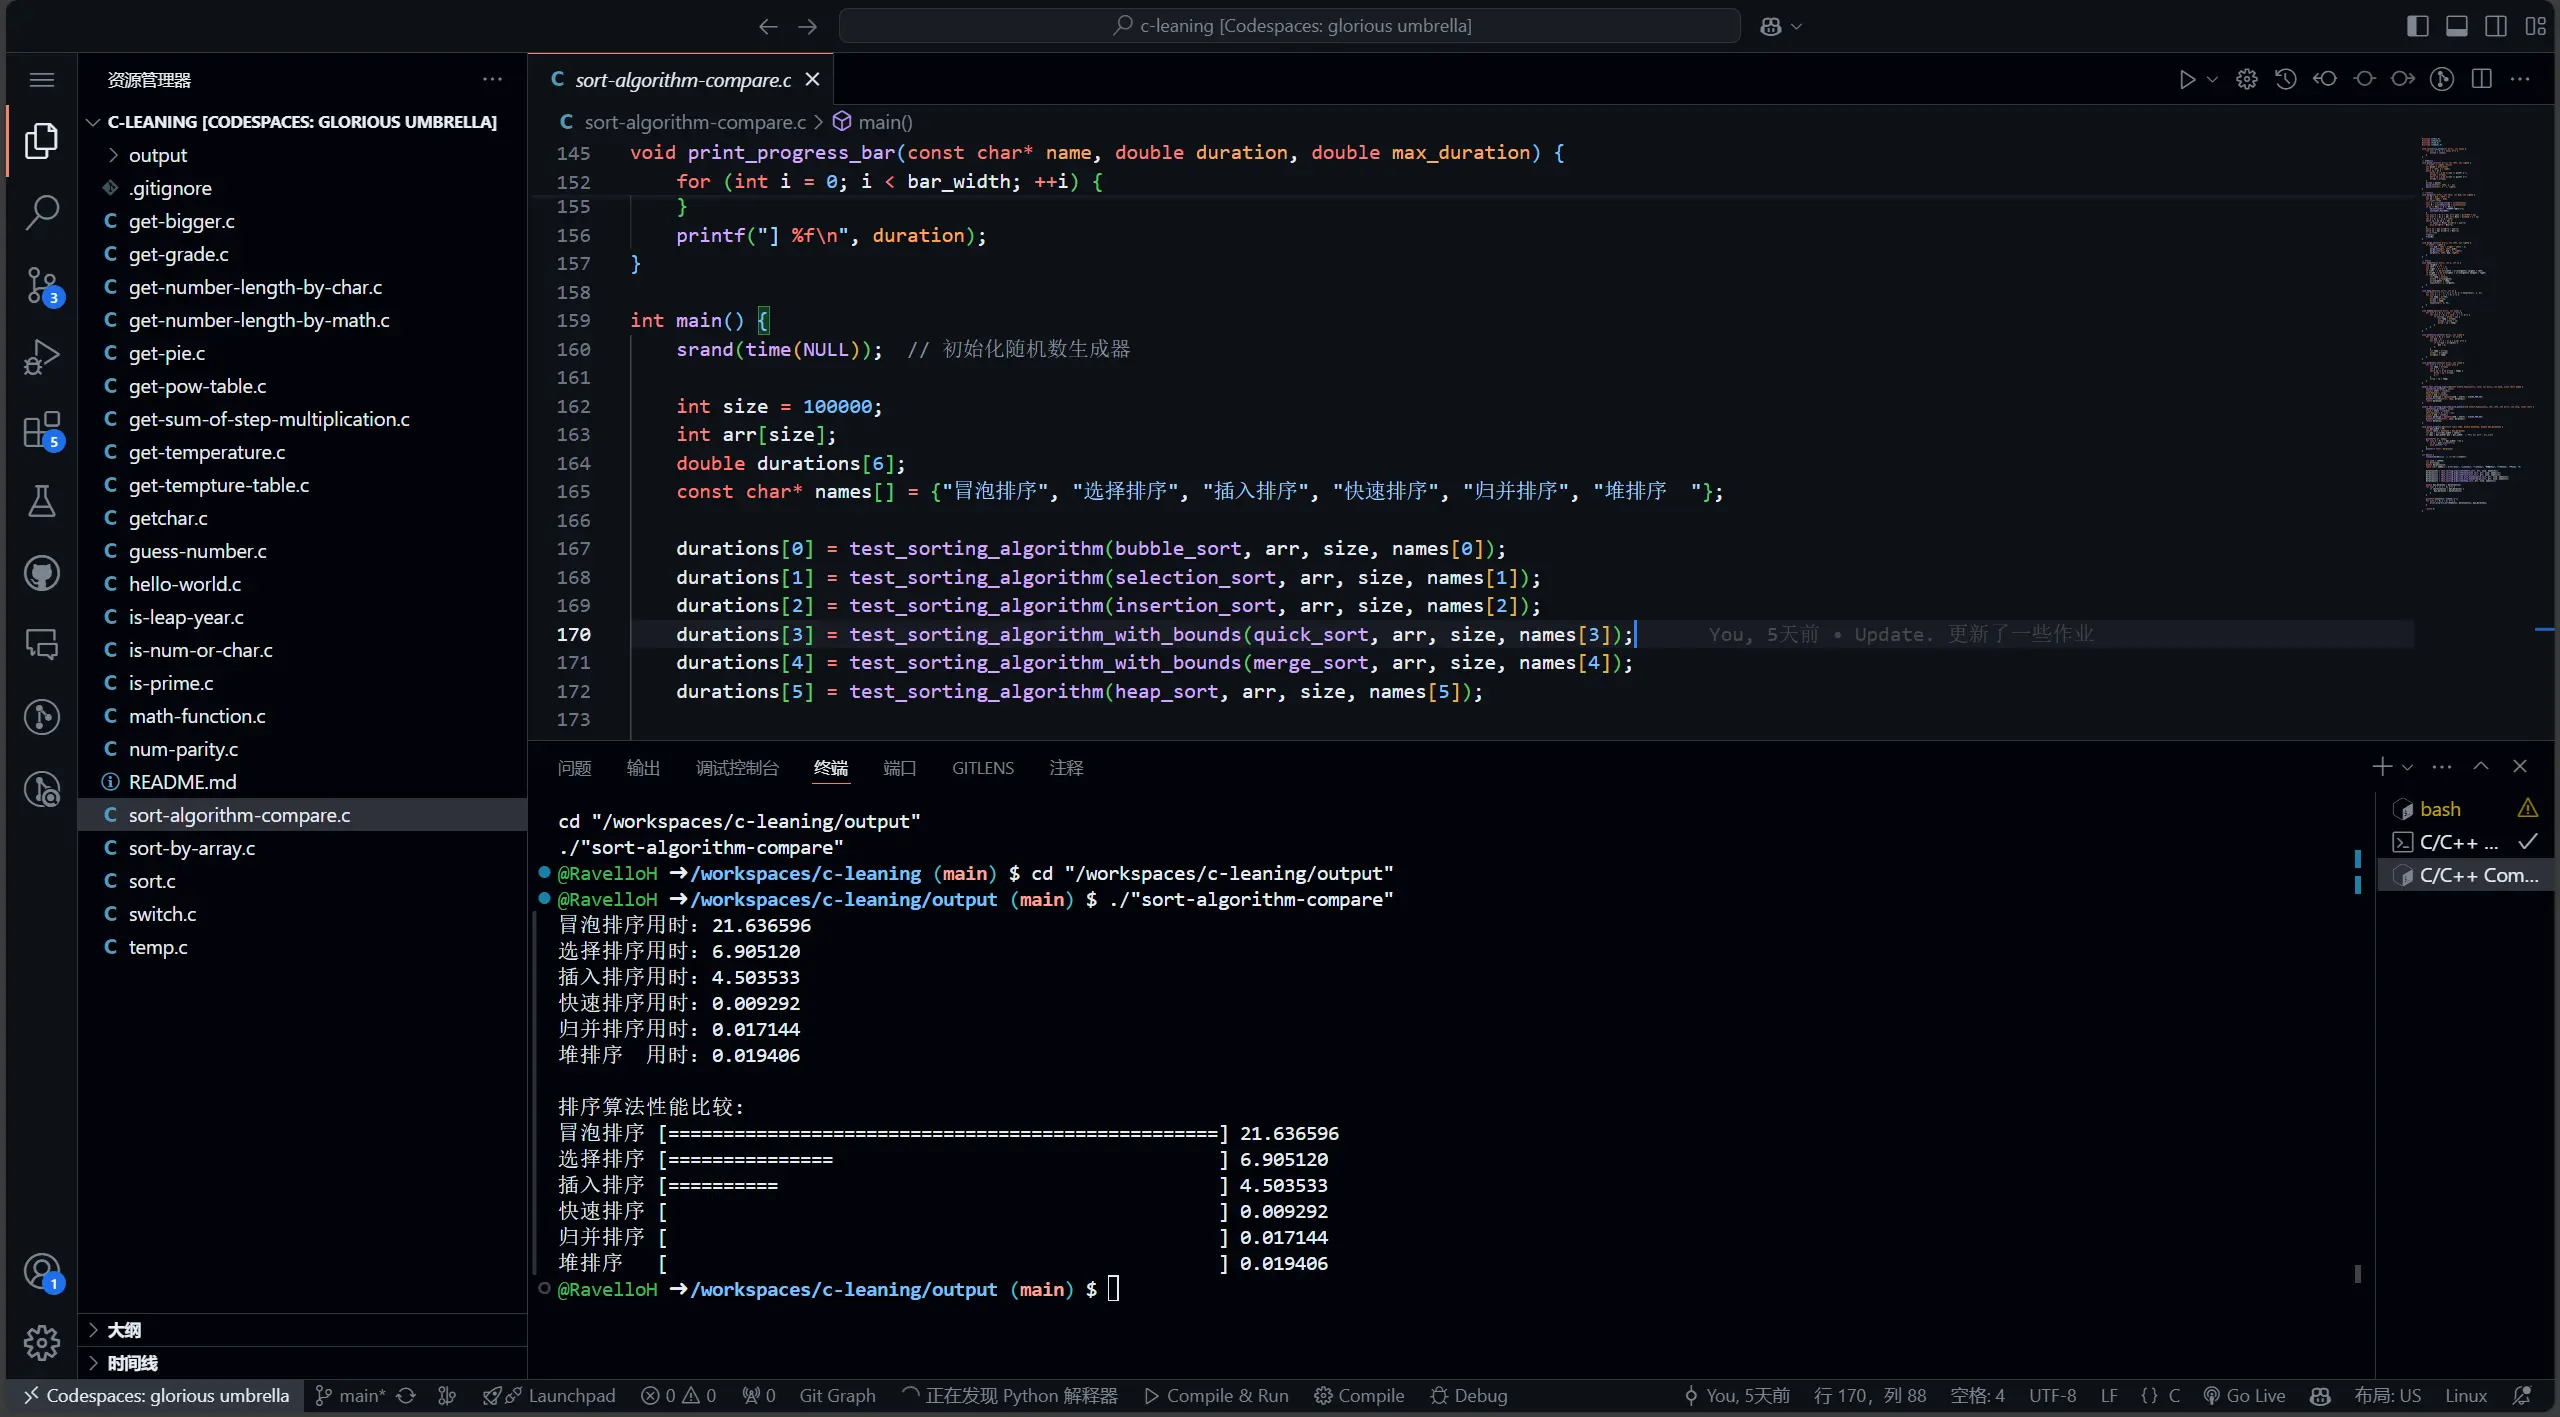Switch to the 问题 problems tab
Viewport: 2560px width, 1417px height.
[574, 768]
